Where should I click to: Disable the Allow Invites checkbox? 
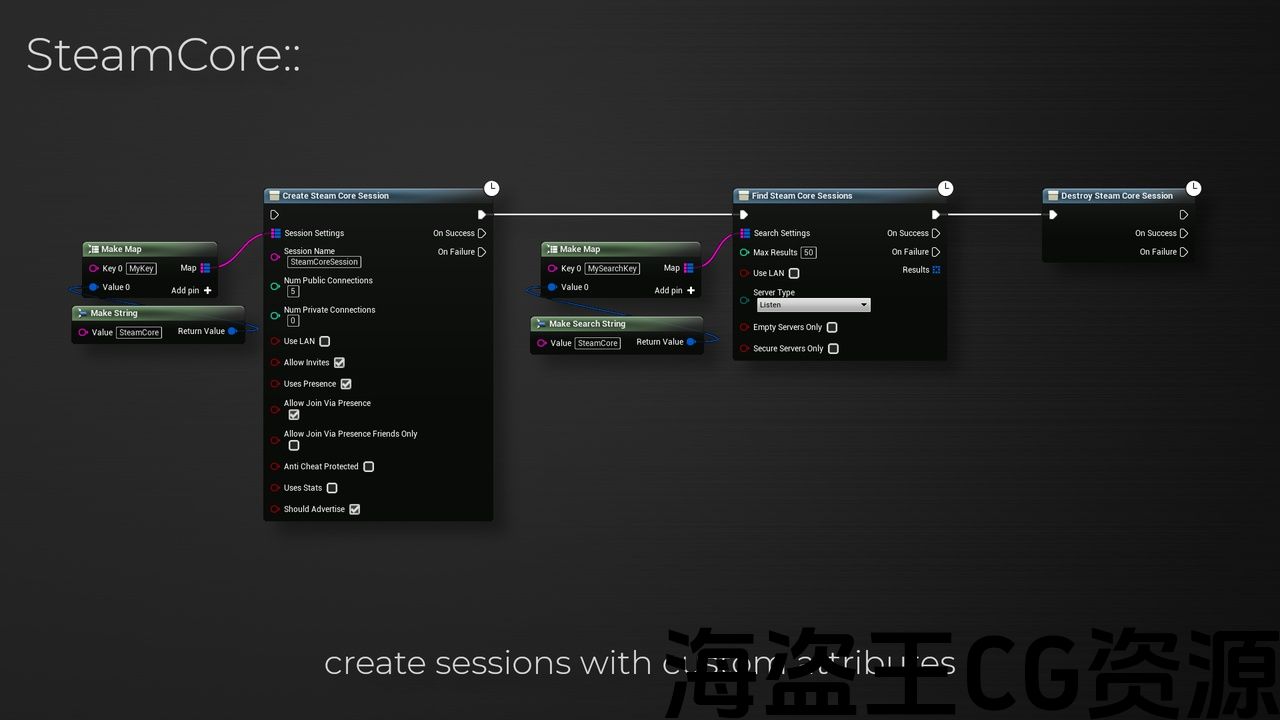[x=339, y=363]
